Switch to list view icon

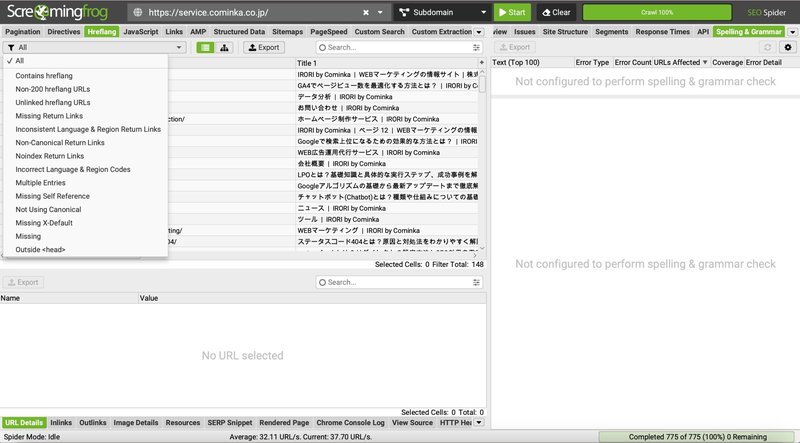click(205, 47)
